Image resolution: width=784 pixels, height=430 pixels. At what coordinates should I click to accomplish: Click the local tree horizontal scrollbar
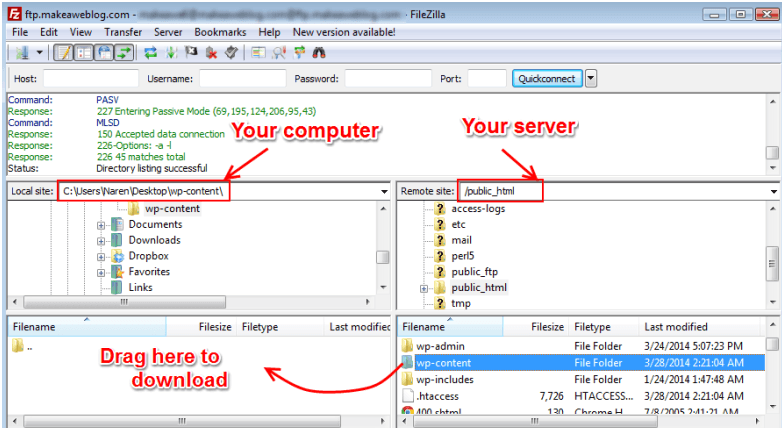tap(124, 302)
